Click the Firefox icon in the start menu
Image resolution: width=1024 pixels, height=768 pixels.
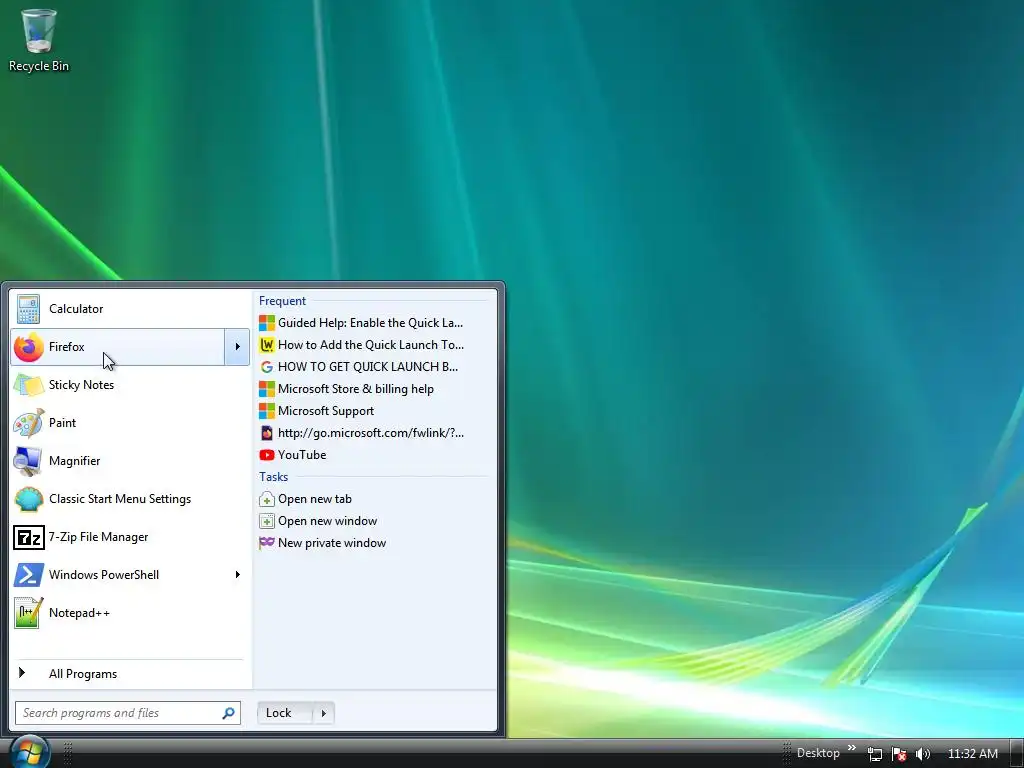[x=28, y=347]
